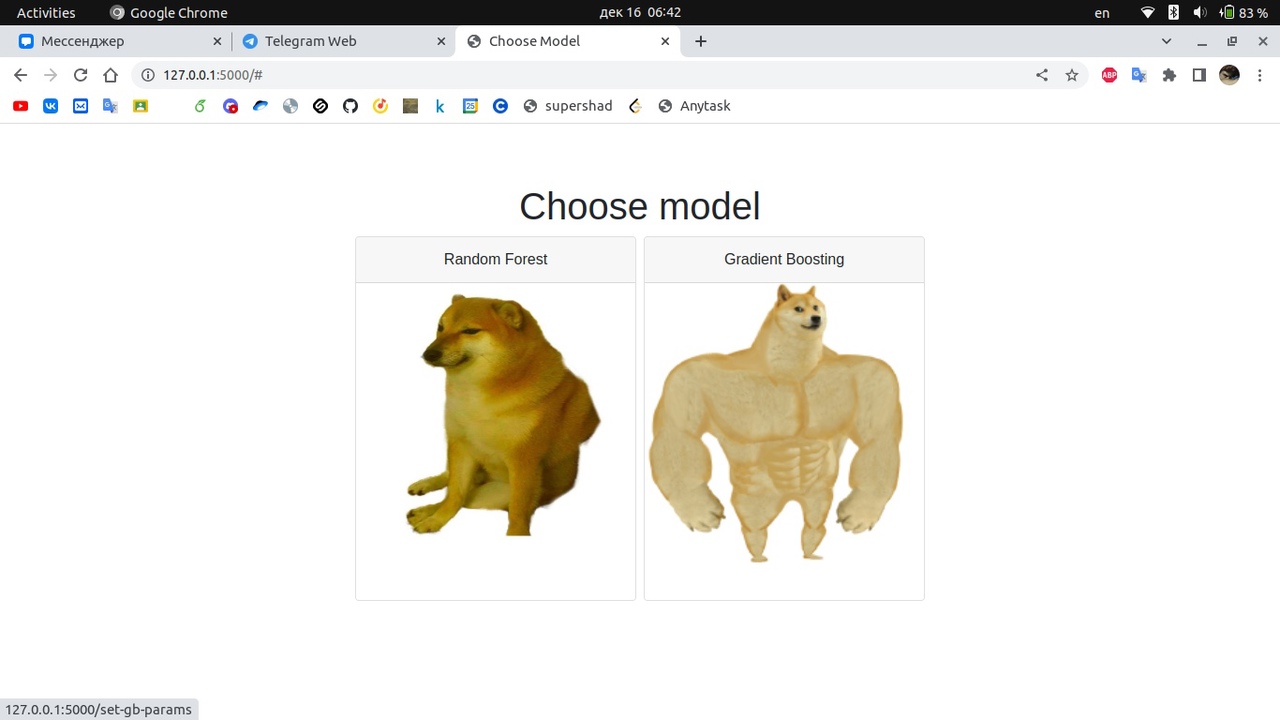
Task: Open Anytask bookmark
Action: coord(694,106)
